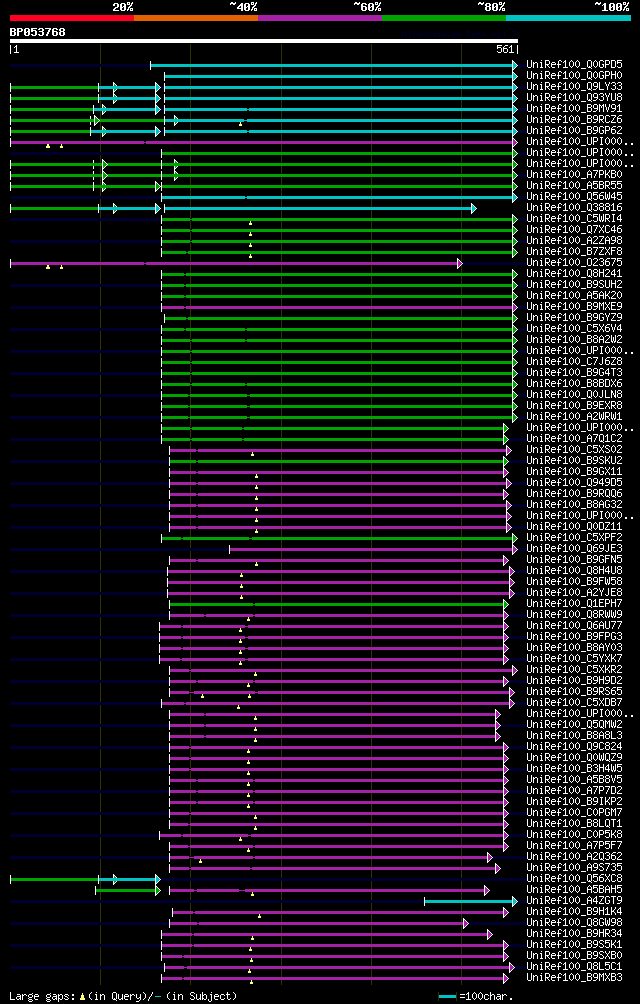Click hit UniRef100_Q7XC46
Screen dimensions: 640x1004
(x=574, y=229)
